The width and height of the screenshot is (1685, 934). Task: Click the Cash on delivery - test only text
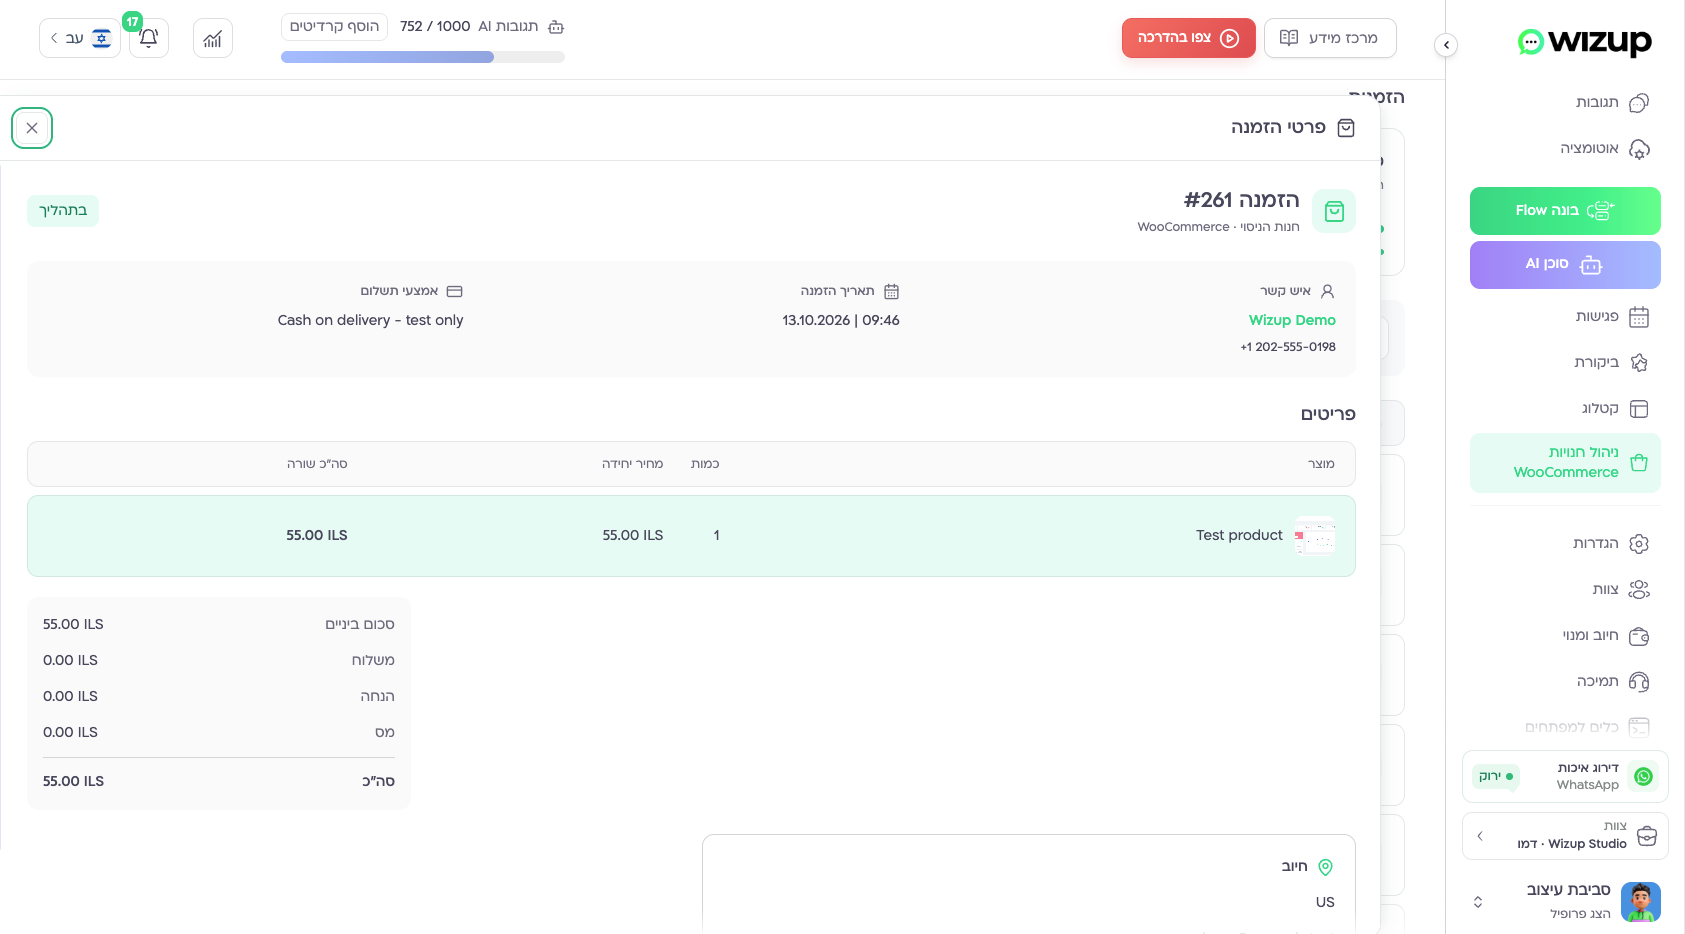(371, 320)
